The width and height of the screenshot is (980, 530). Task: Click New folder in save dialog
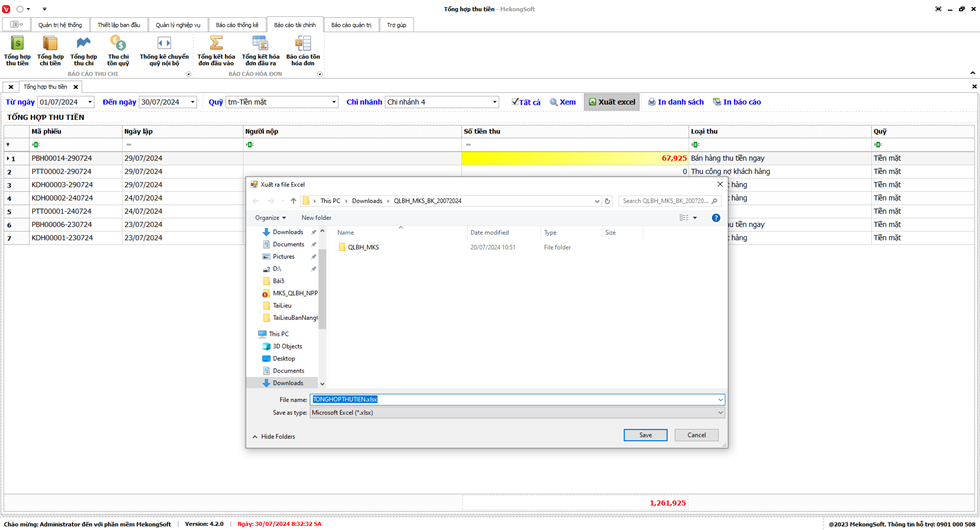coord(316,218)
